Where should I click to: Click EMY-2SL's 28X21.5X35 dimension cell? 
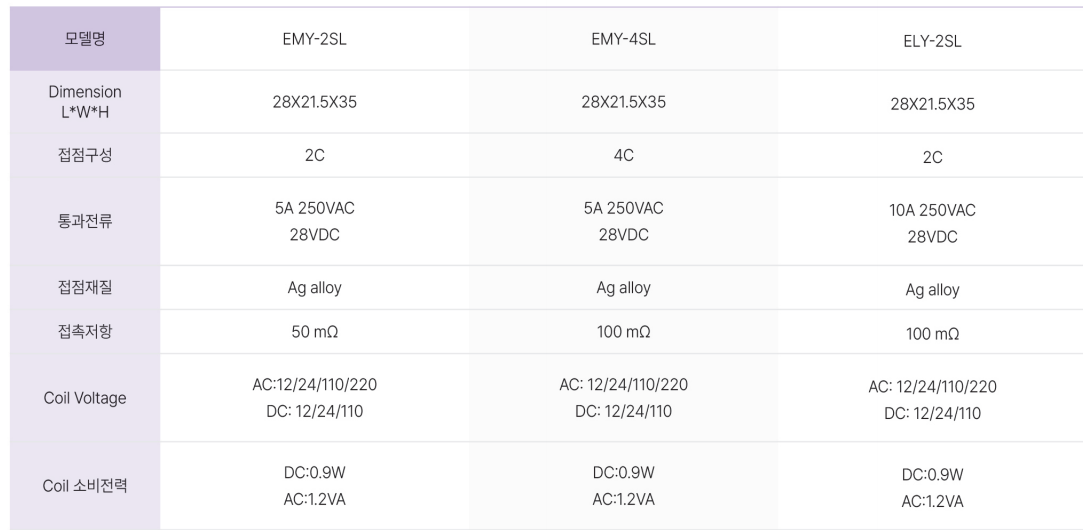[314, 102]
